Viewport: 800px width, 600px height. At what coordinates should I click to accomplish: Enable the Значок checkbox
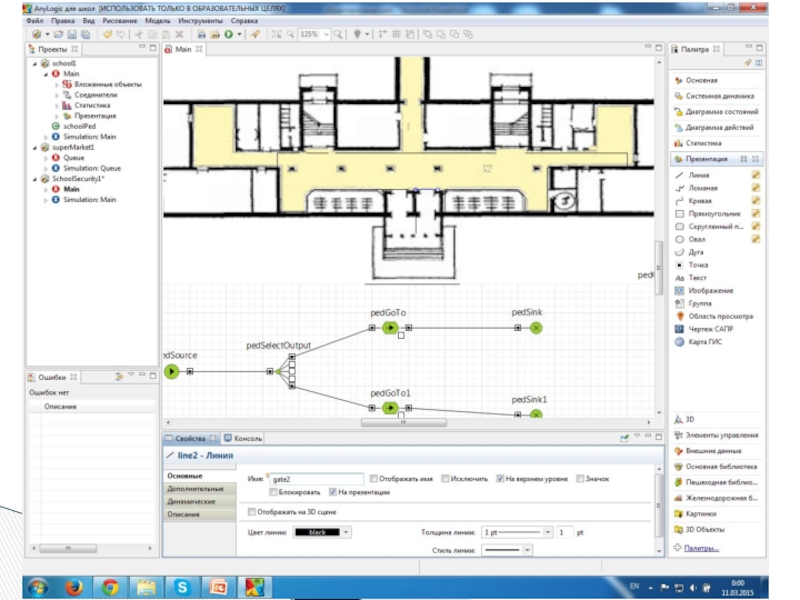coord(580,479)
